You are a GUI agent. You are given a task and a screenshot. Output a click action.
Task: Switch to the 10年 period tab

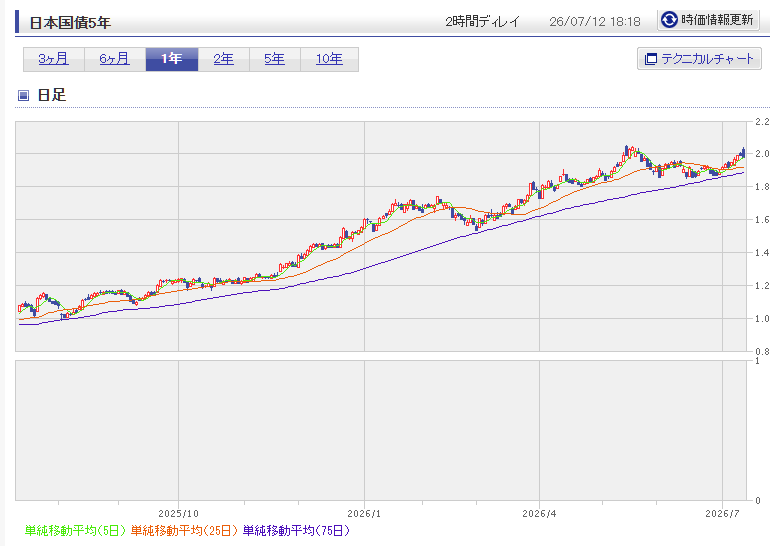(329, 59)
